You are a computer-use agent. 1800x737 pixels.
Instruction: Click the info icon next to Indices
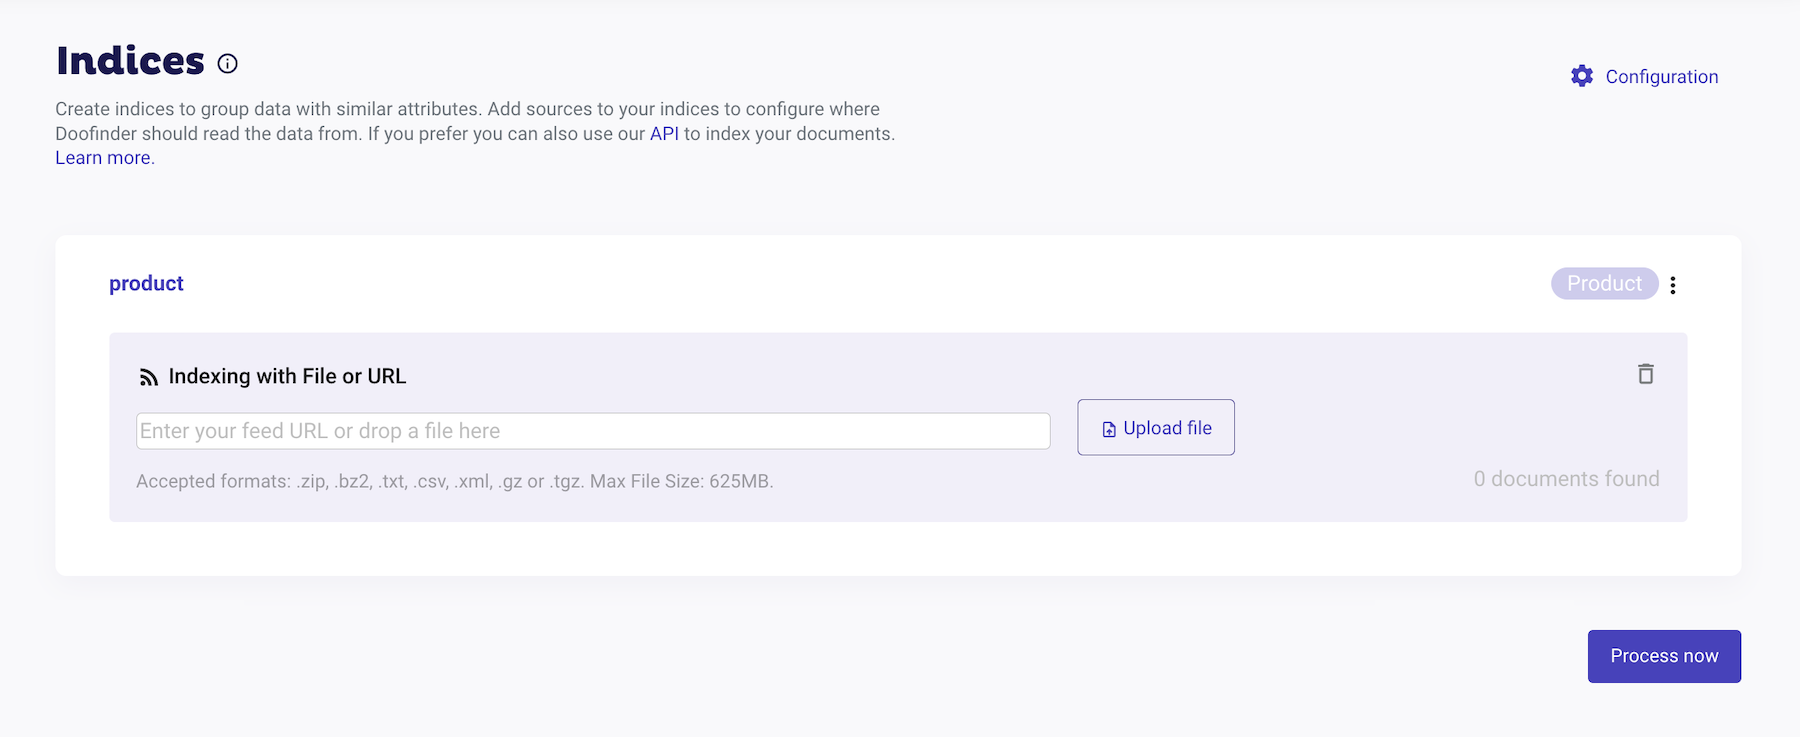[x=228, y=64]
